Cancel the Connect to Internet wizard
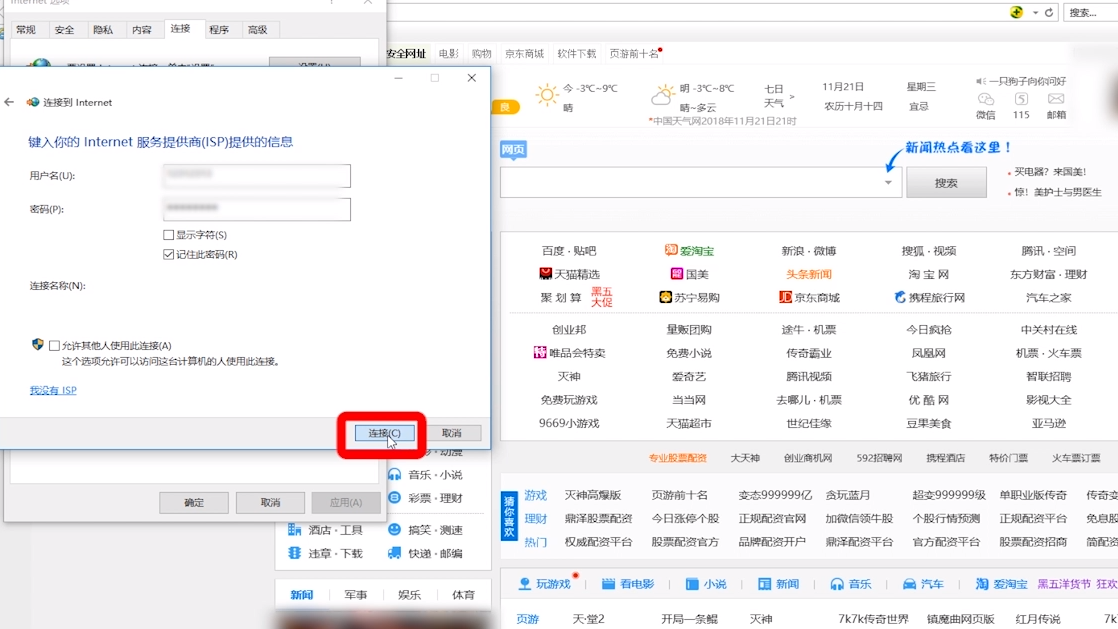 (451, 433)
